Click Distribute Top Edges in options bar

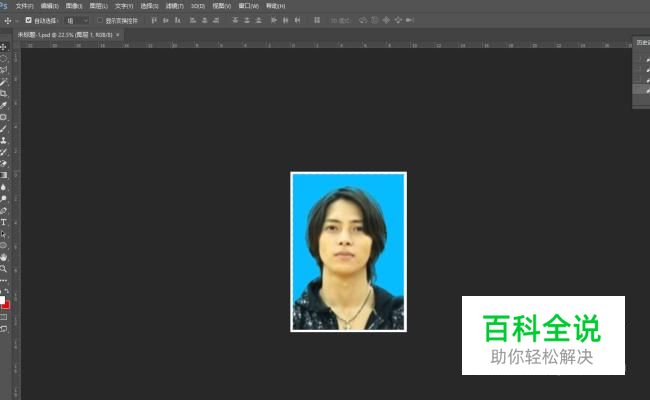(x=235, y=20)
